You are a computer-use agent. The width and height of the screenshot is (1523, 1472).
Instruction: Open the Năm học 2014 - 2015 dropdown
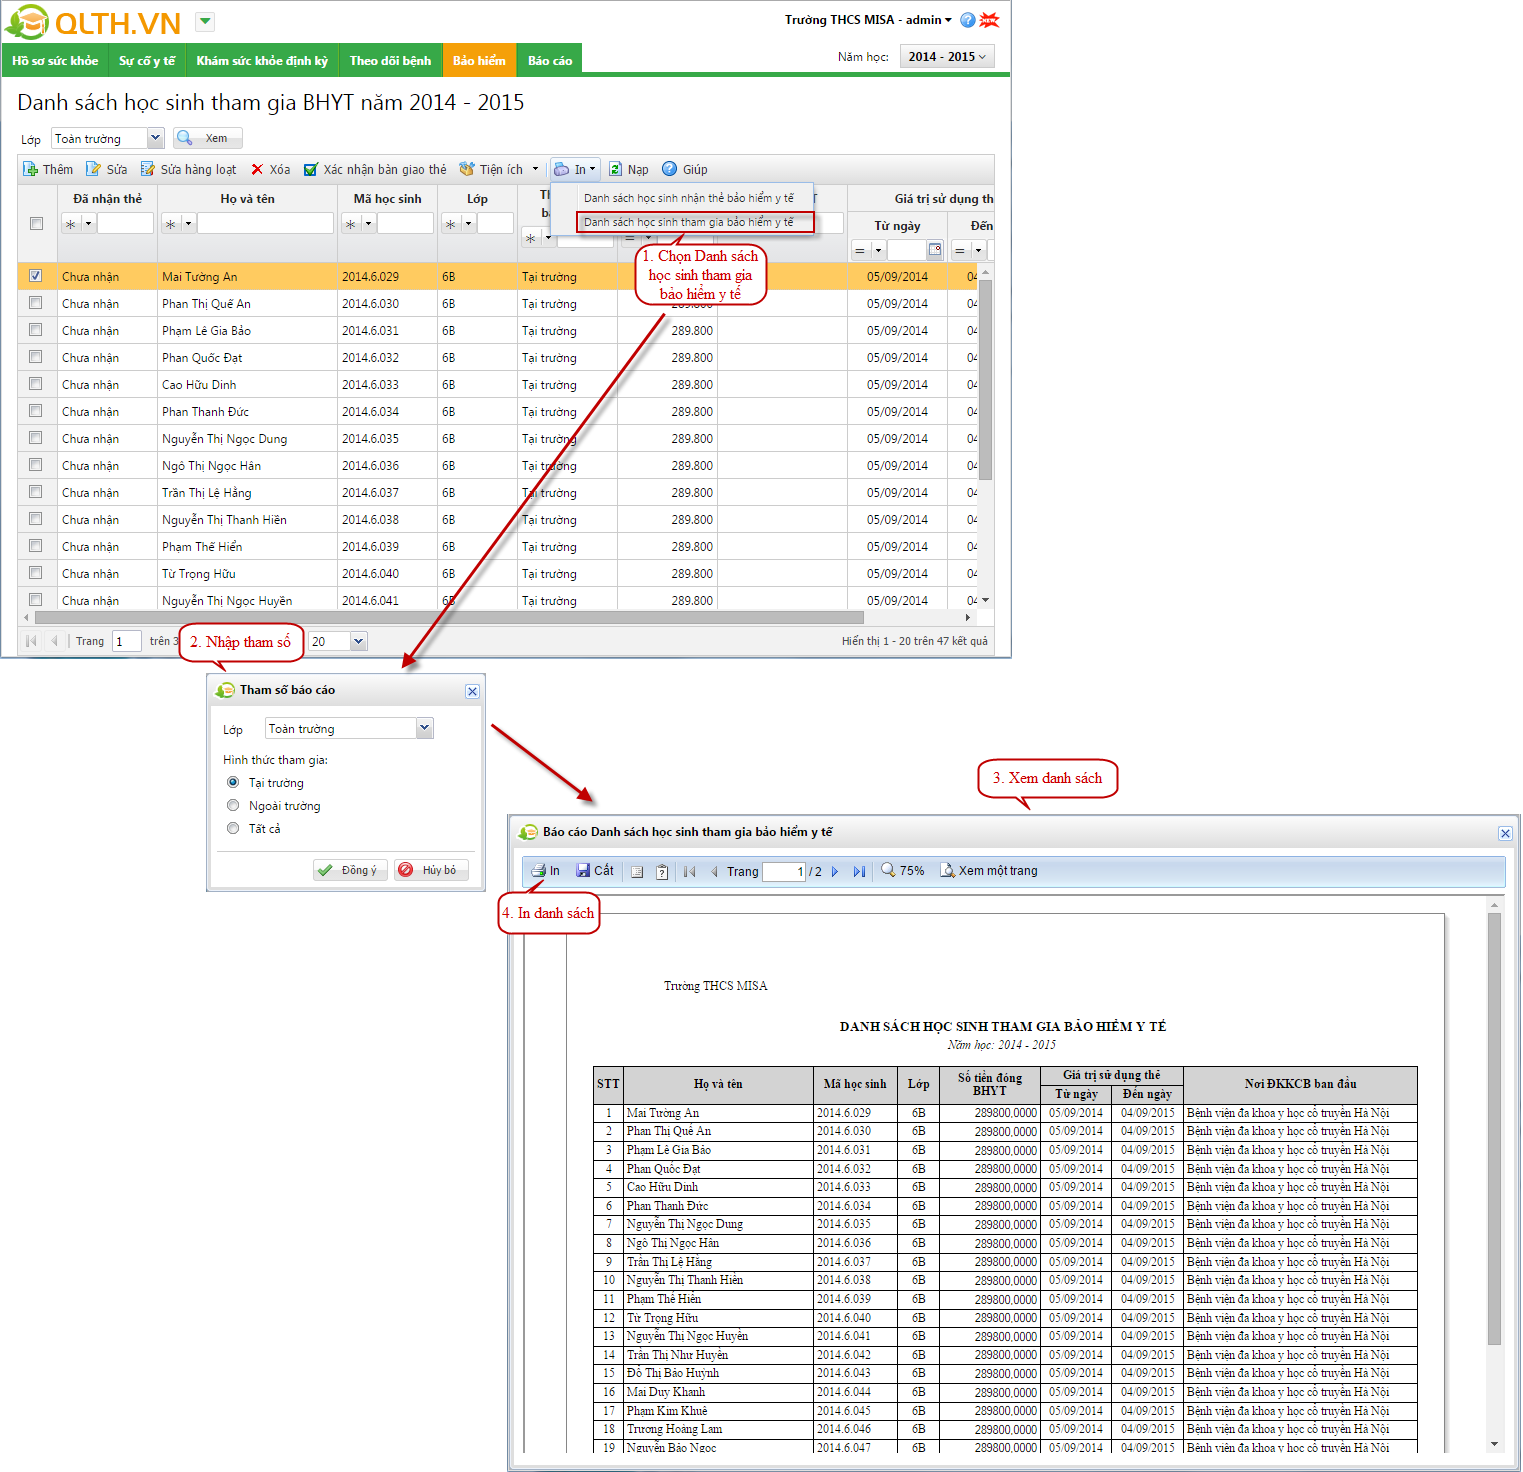tap(946, 57)
